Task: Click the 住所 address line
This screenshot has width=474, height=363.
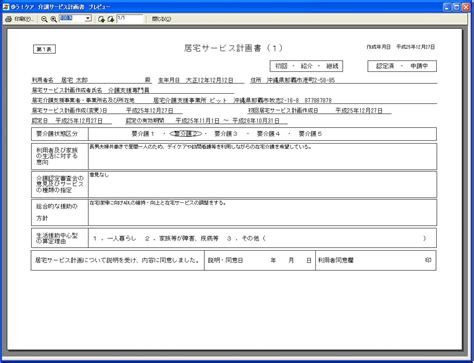Action: coord(343,80)
